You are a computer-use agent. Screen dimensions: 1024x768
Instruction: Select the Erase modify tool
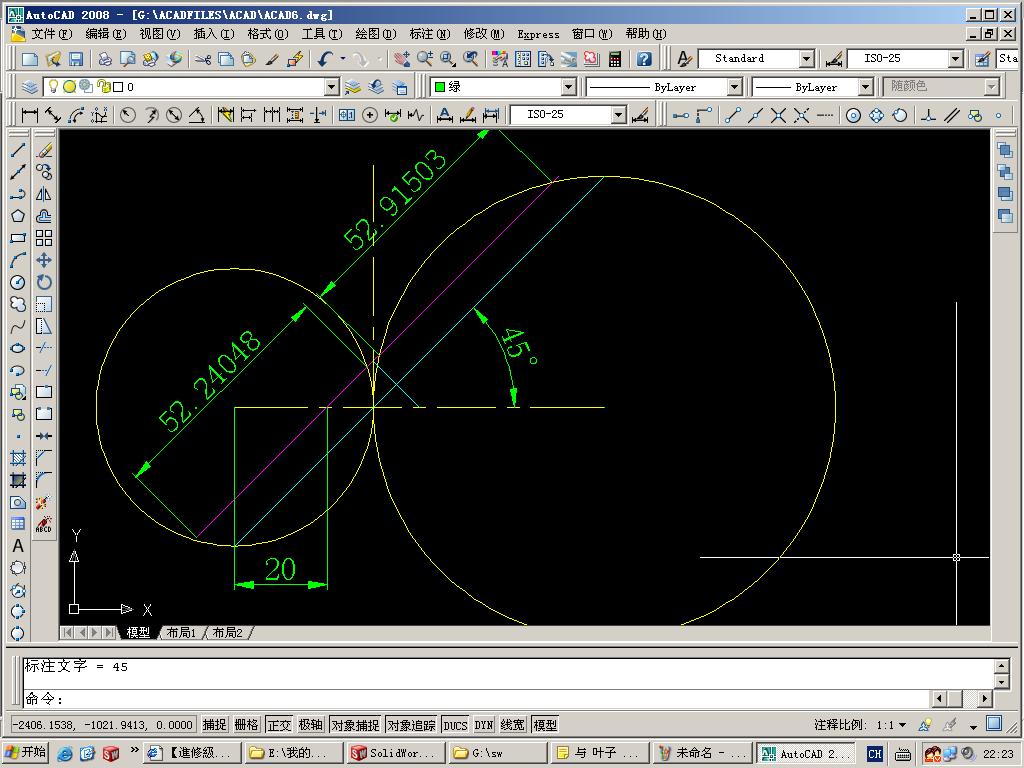pos(44,150)
